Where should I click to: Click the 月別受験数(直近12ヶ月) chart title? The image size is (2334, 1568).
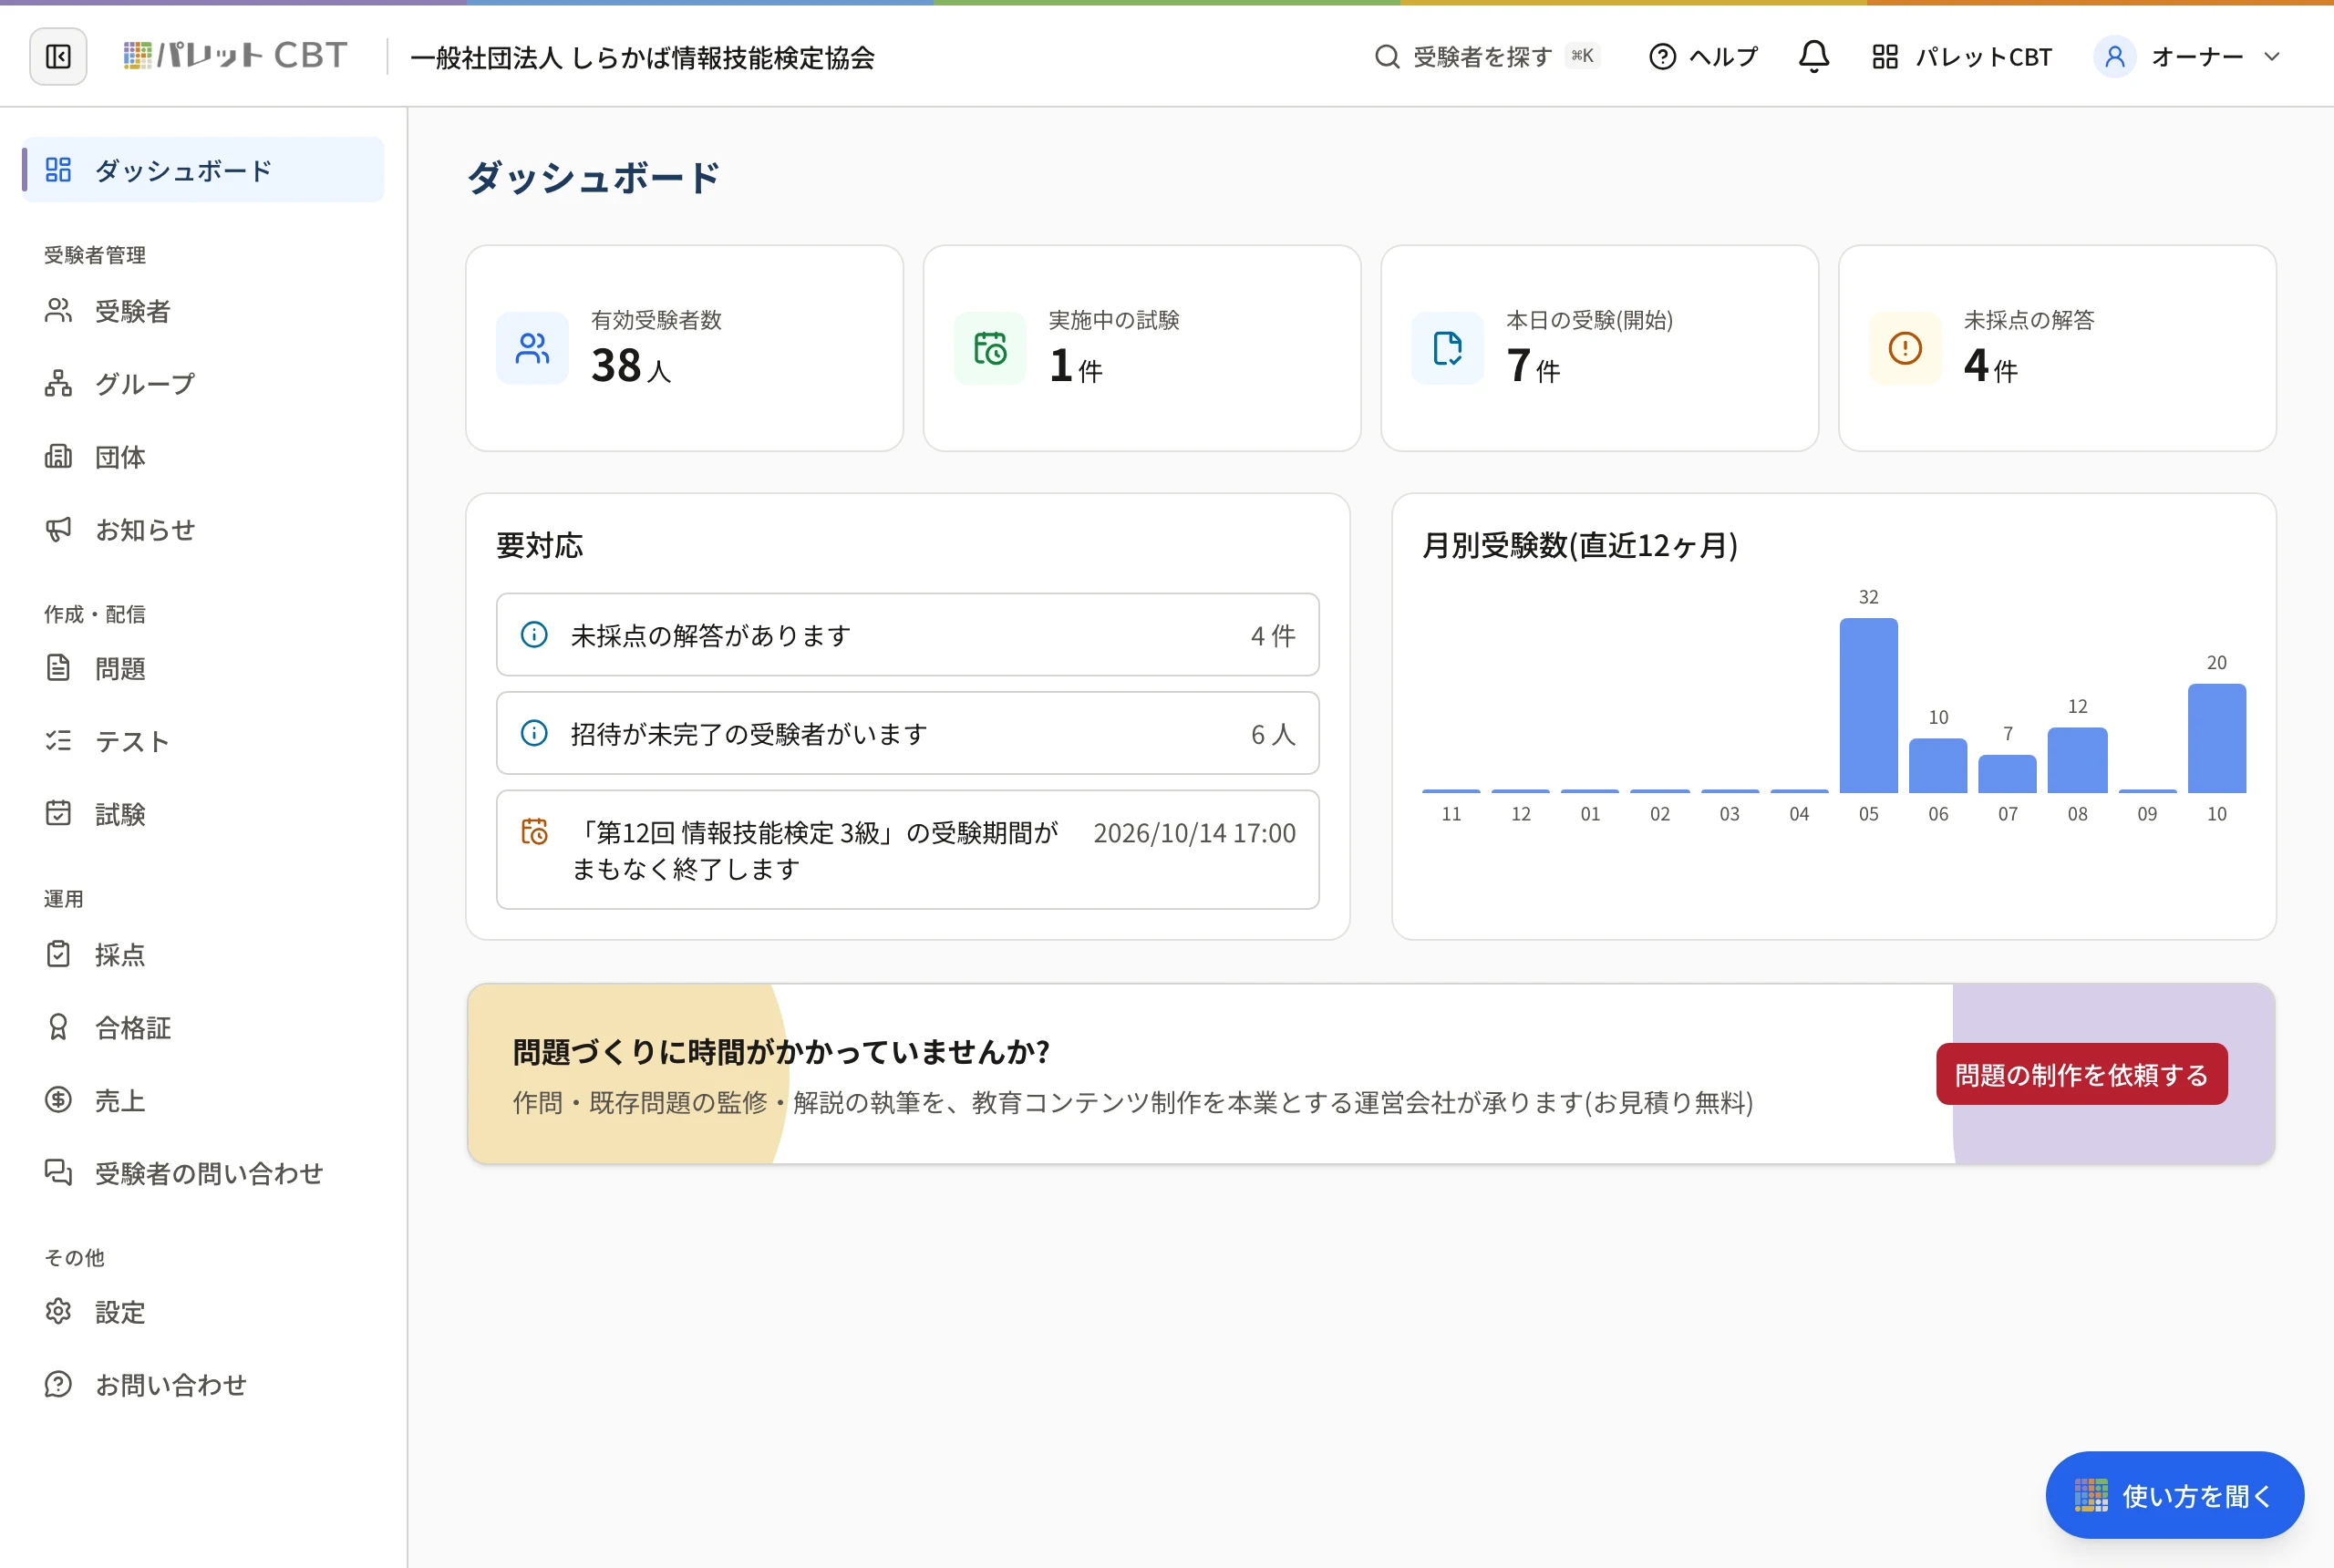(x=1580, y=546)
